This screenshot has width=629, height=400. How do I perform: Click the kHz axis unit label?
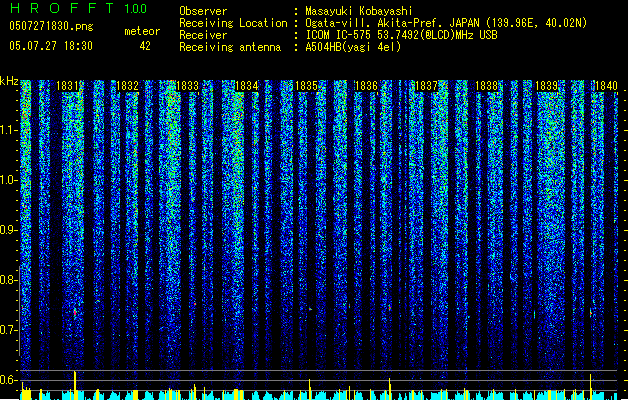[x=9, y=81]
